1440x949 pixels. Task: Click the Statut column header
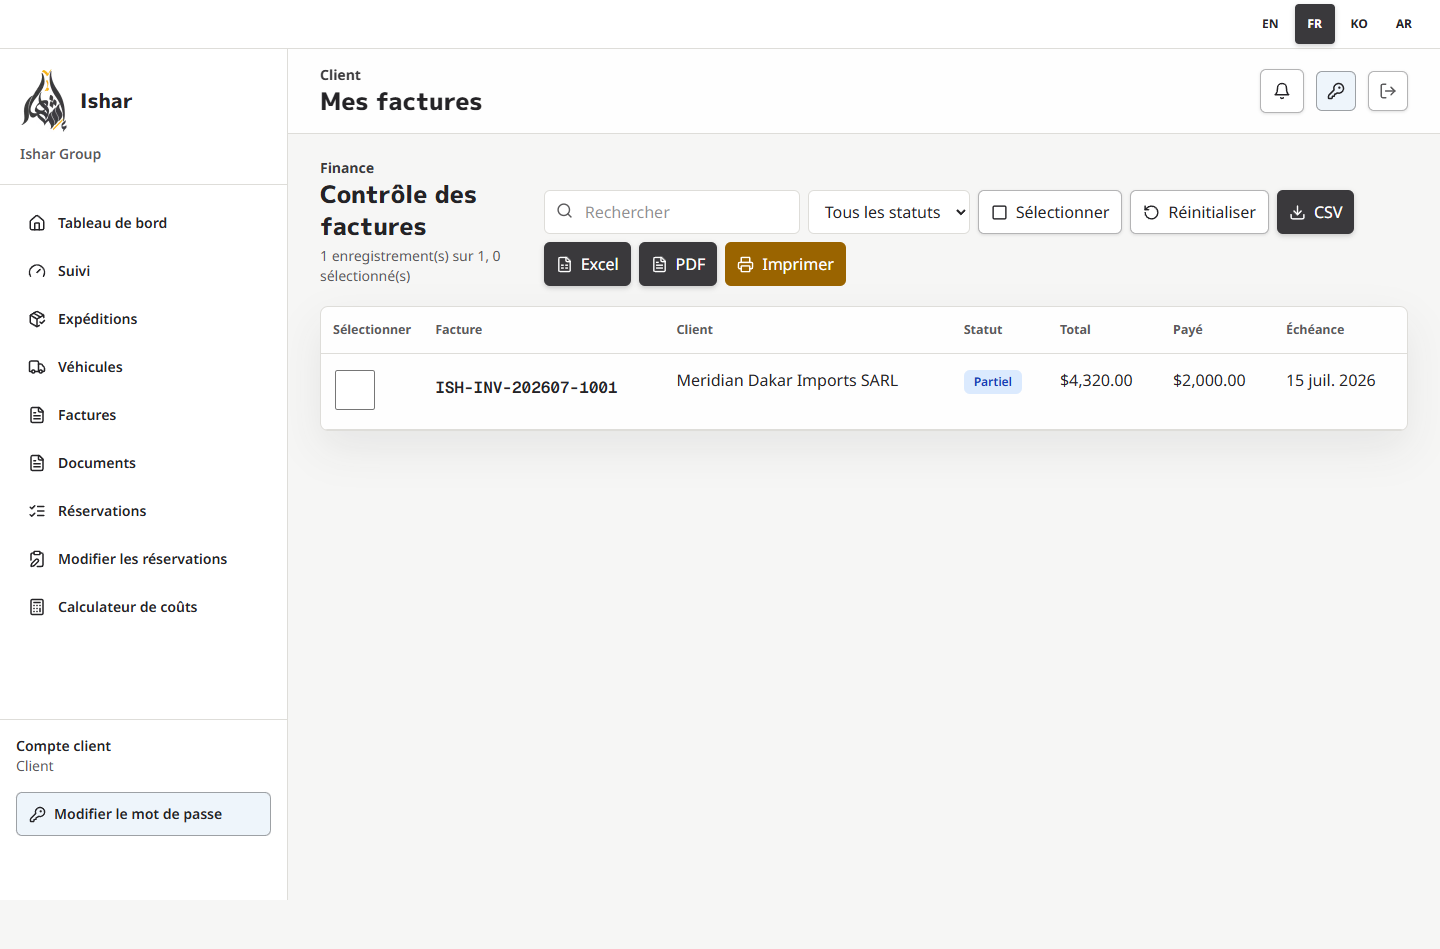click(983, 329)
